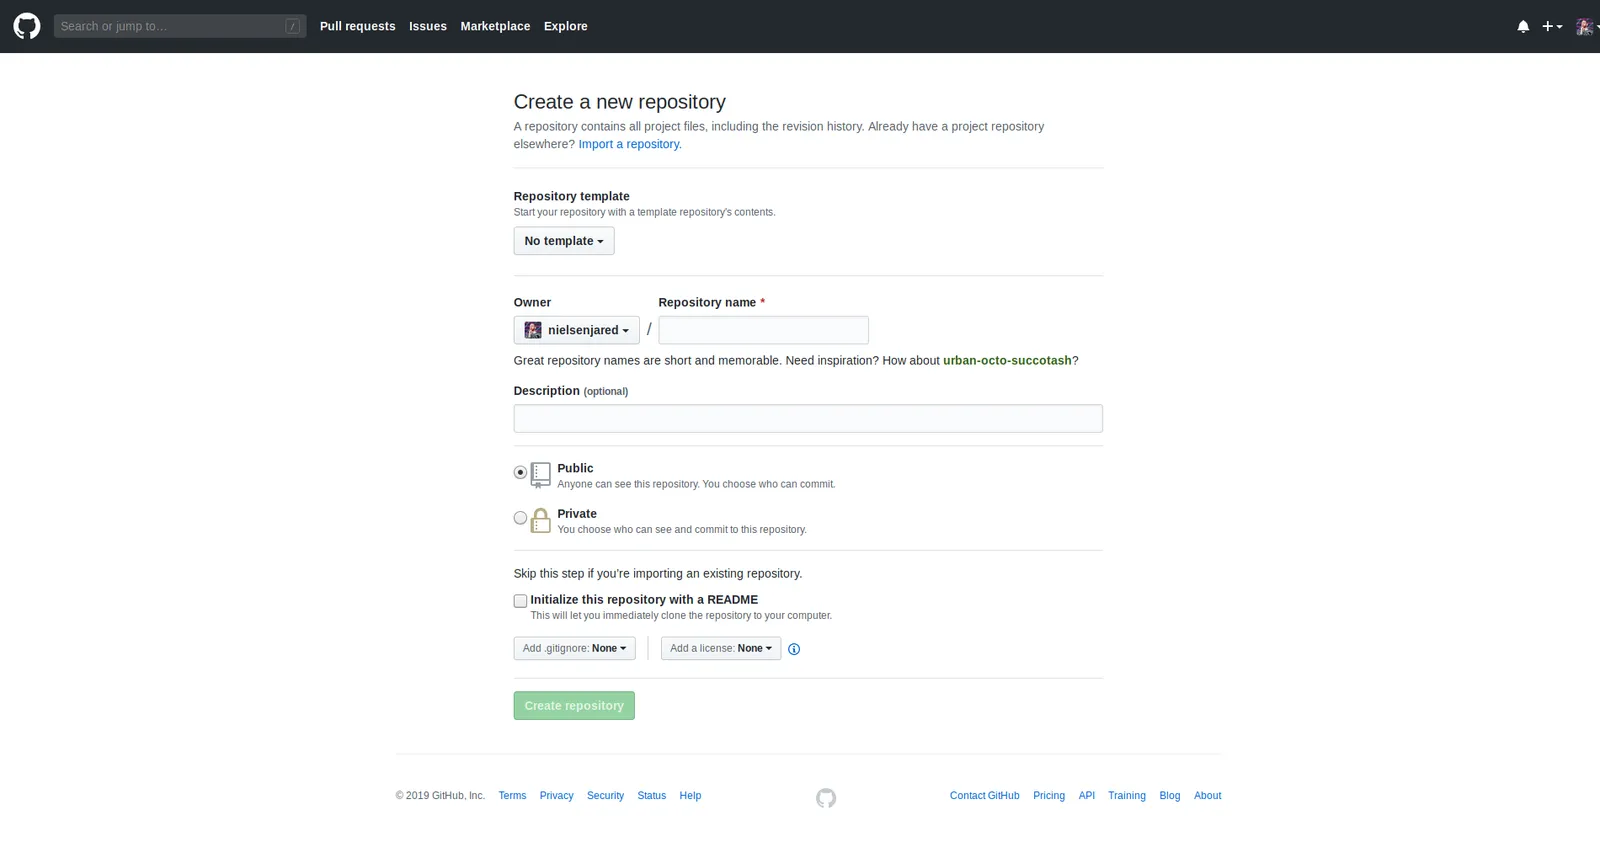Open the Blog footer link
The width and height of the screenshot is (1600, 842).
click(1170, 796)
